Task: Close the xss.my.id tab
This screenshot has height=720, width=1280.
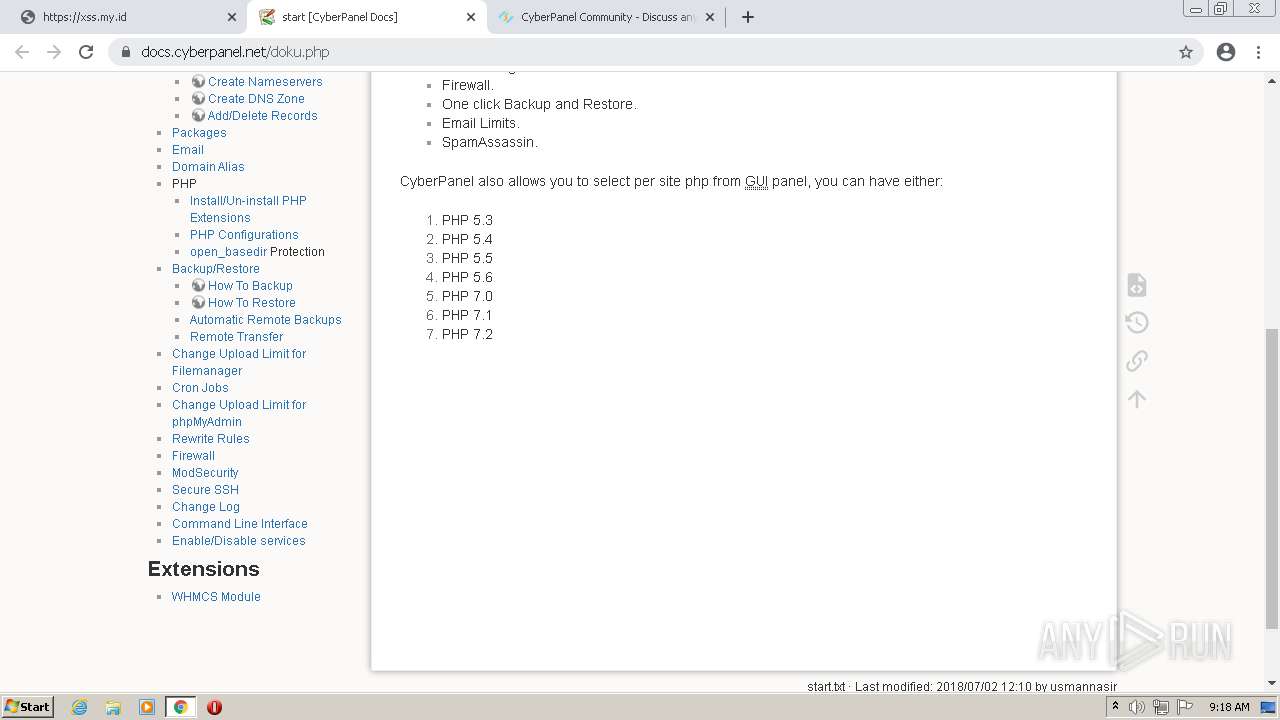Action: 232,17
